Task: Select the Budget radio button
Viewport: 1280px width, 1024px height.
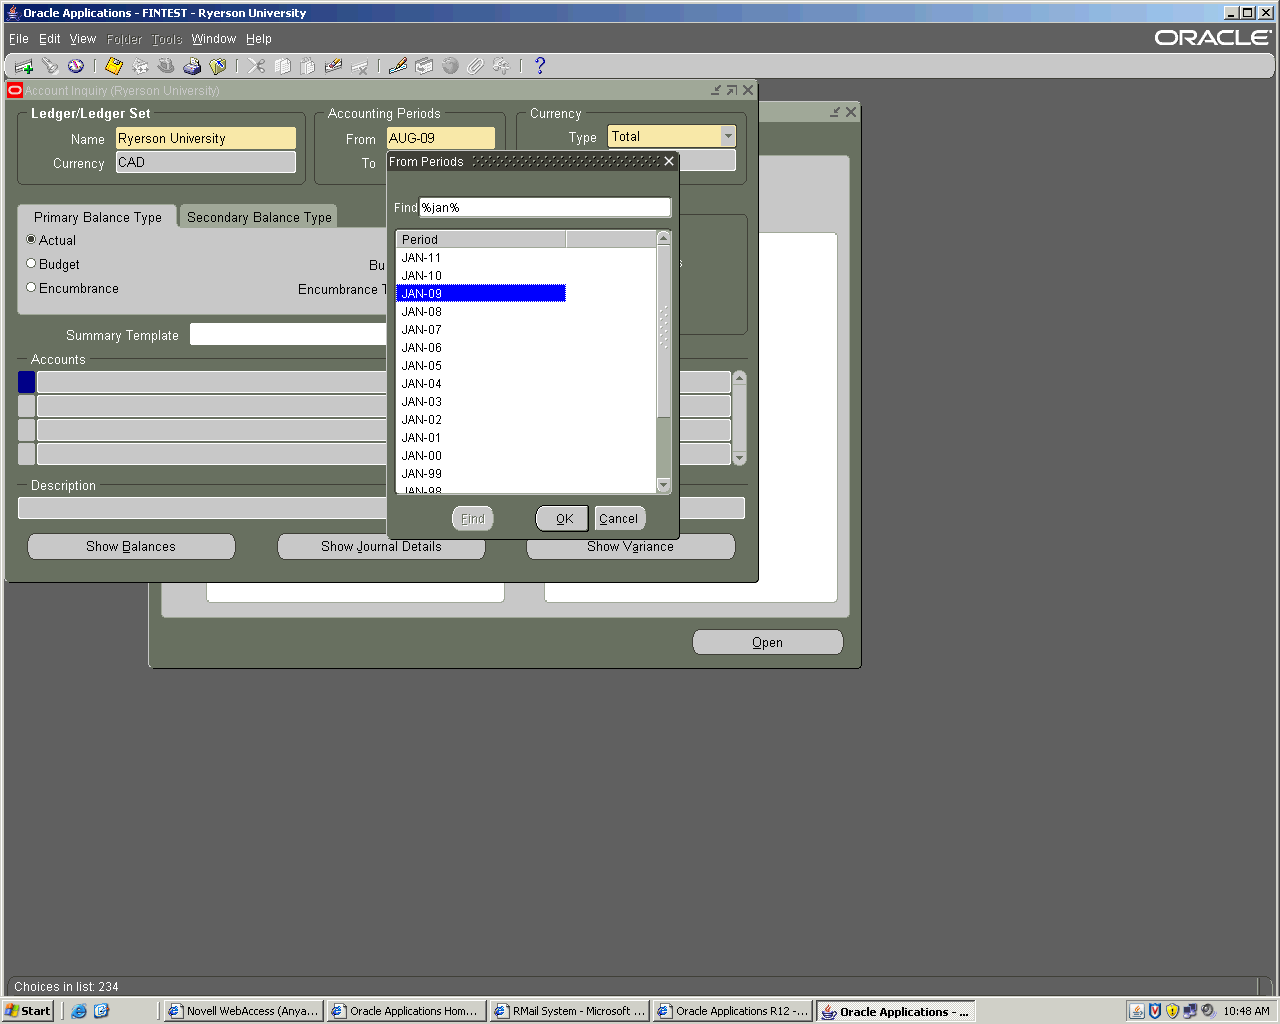Action: click(31, 264)
